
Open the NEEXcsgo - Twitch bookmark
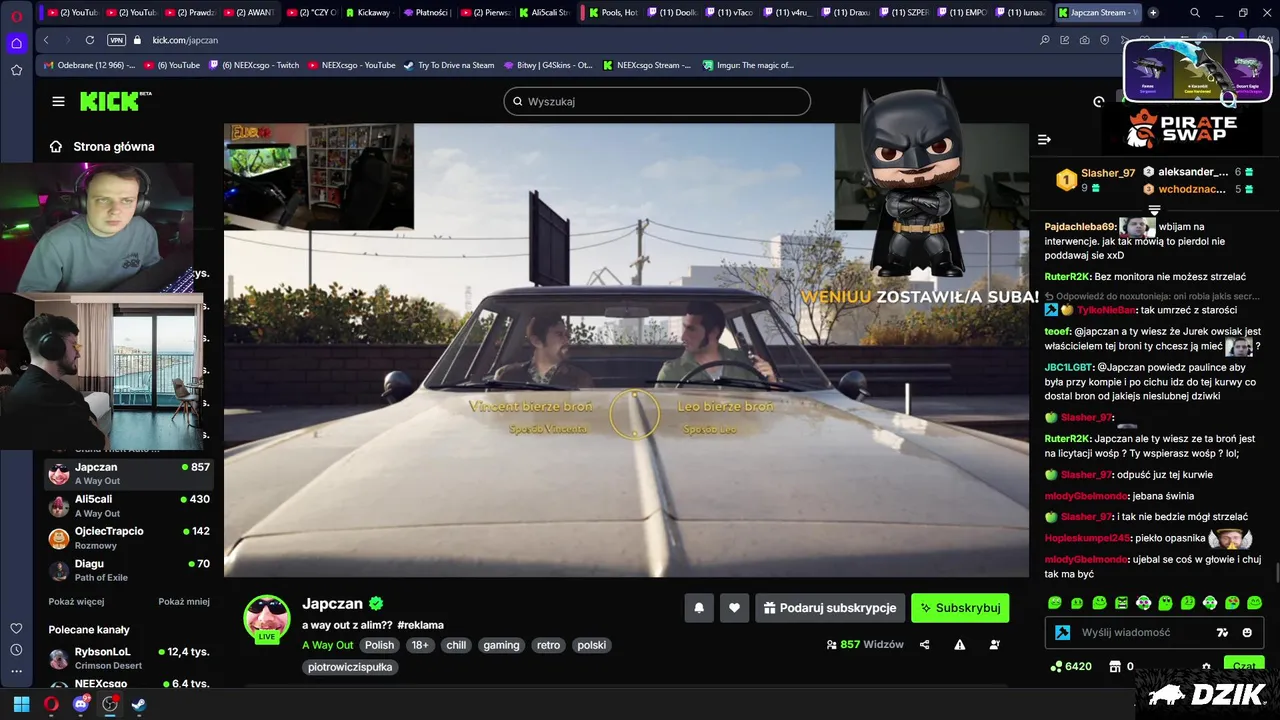coord(254,65)
